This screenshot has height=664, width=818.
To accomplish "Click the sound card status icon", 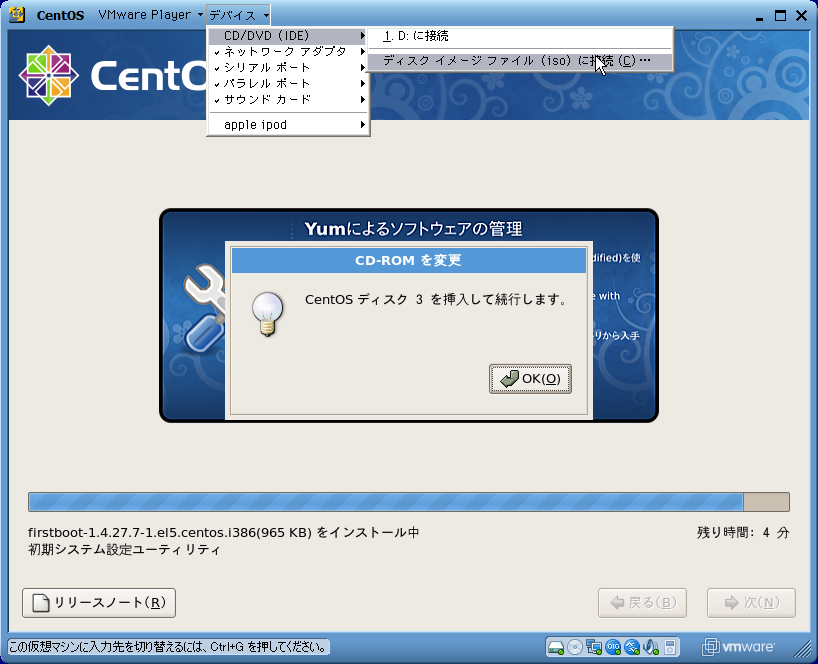I will tap(651, 647).
